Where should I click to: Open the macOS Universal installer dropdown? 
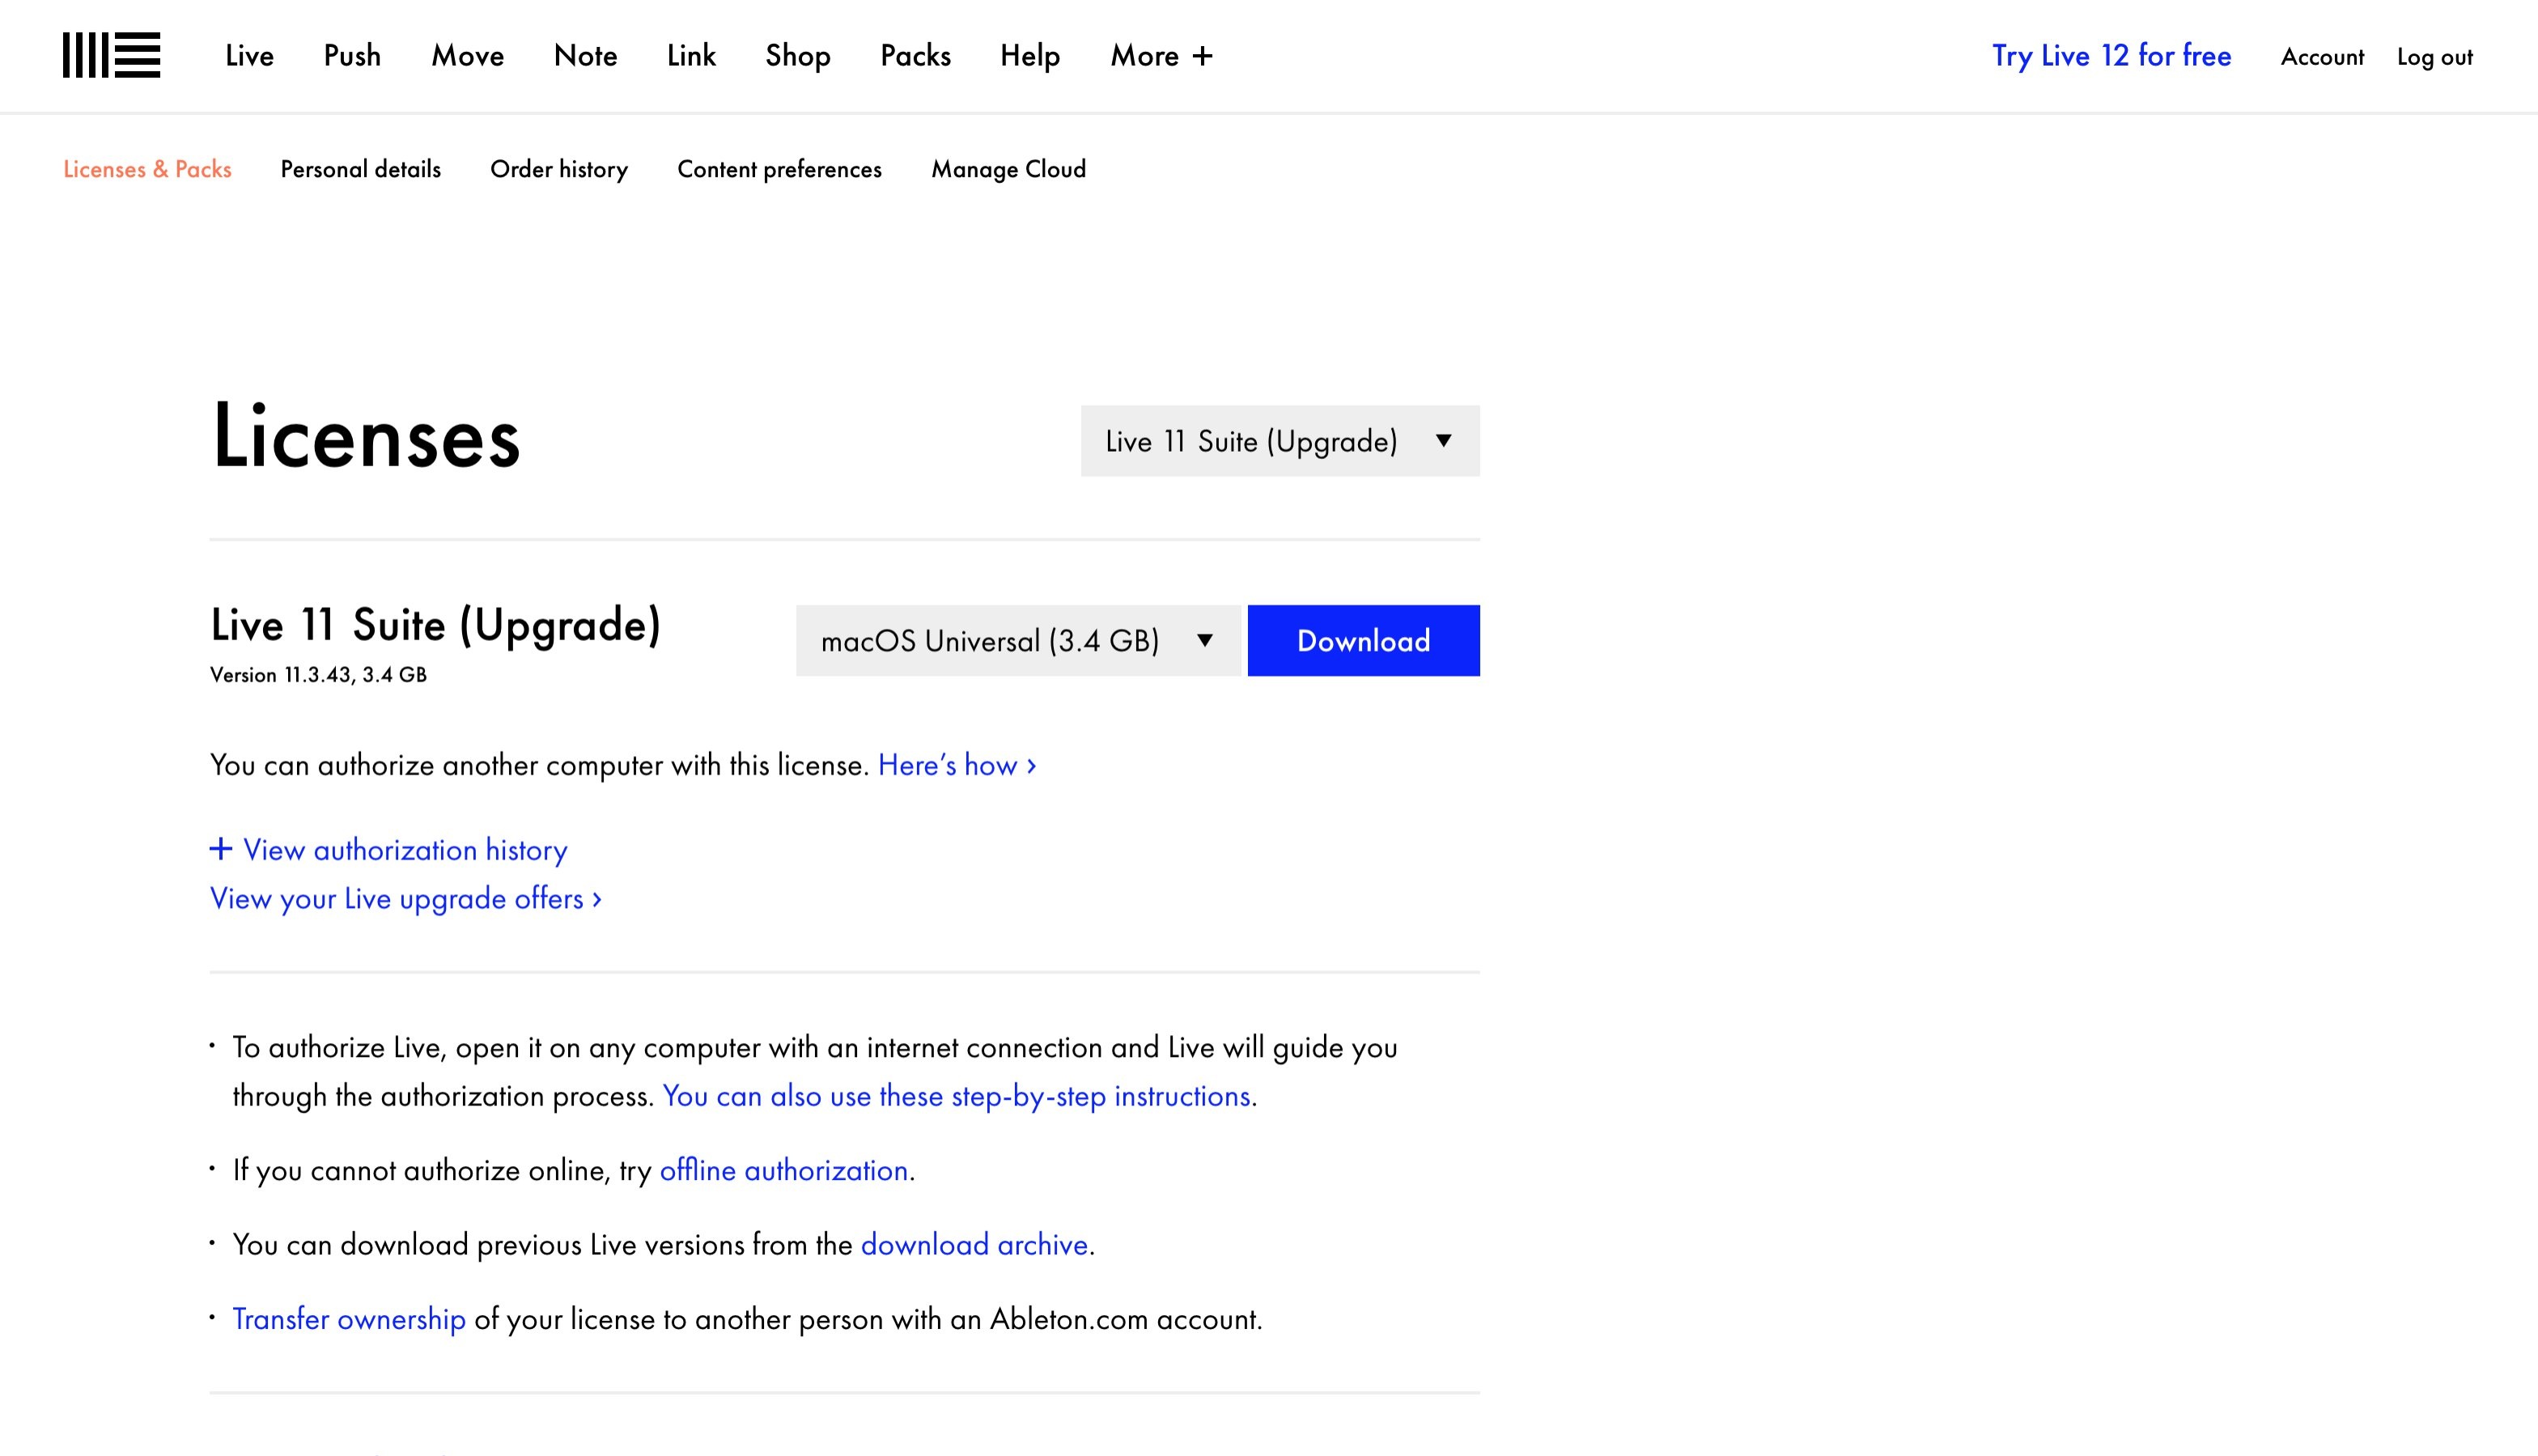point(1017,641)
